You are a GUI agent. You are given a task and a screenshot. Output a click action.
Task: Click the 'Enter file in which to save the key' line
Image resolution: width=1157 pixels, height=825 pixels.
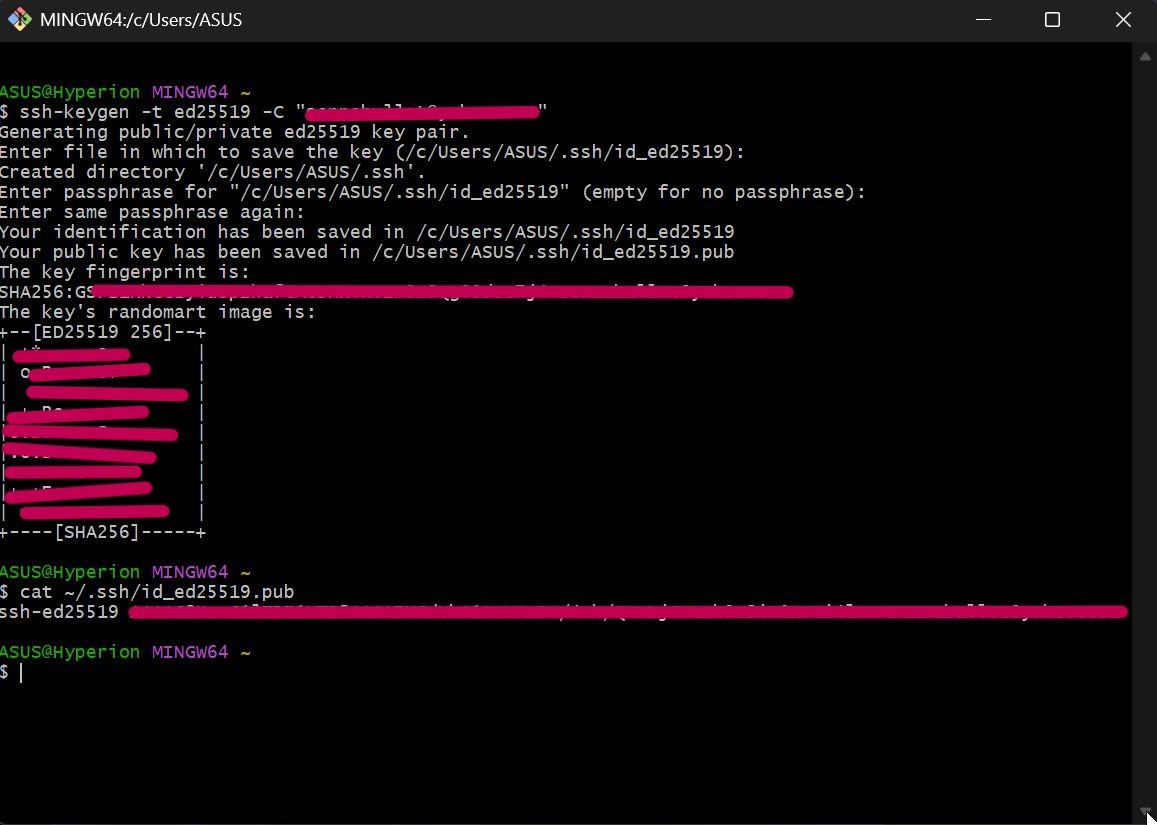click(373, 152)
